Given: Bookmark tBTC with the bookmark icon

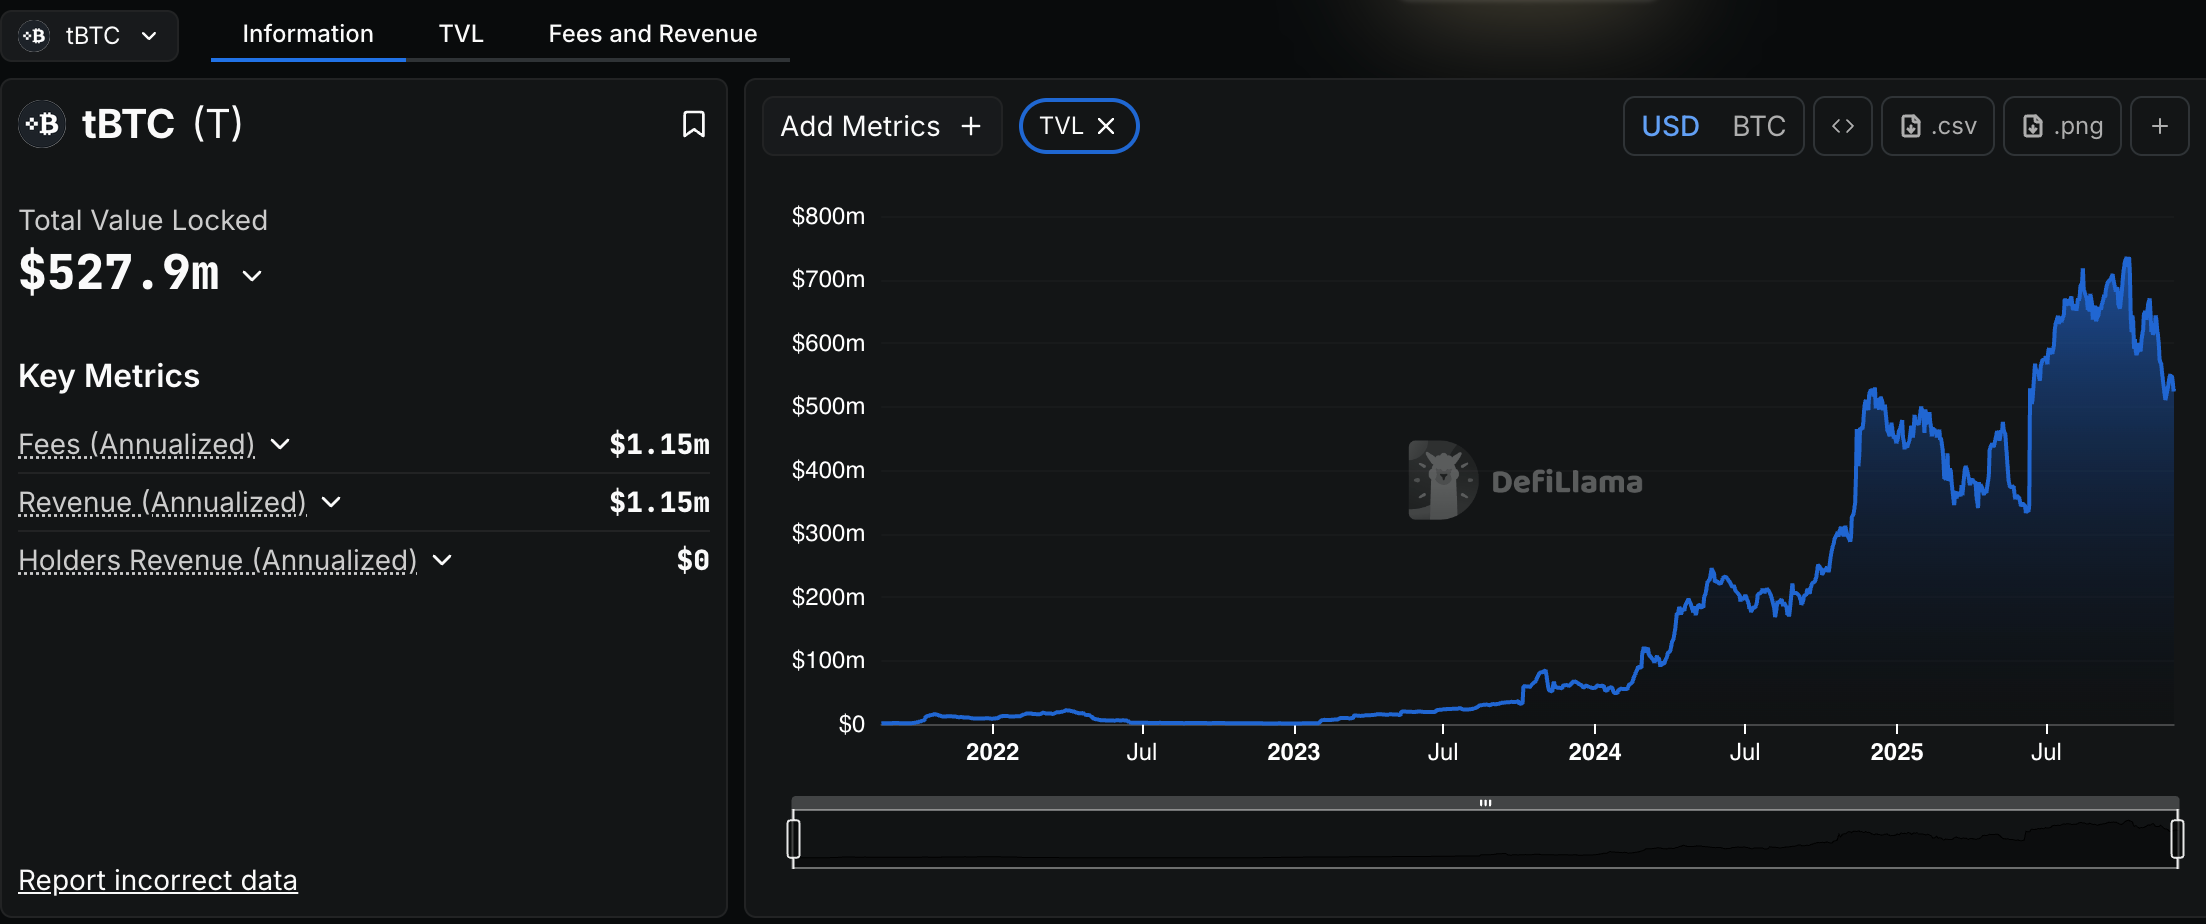Looking at the screenshot, I should click(693, 124).
